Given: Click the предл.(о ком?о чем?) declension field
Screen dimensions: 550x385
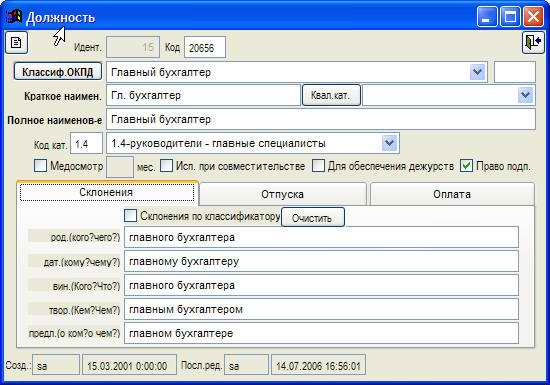Looking at the screenshot, I should click(321, 333).
